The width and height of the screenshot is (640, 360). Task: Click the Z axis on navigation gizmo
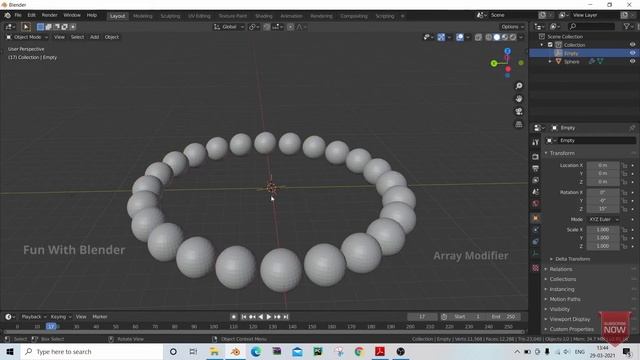(x=507, y=51)
